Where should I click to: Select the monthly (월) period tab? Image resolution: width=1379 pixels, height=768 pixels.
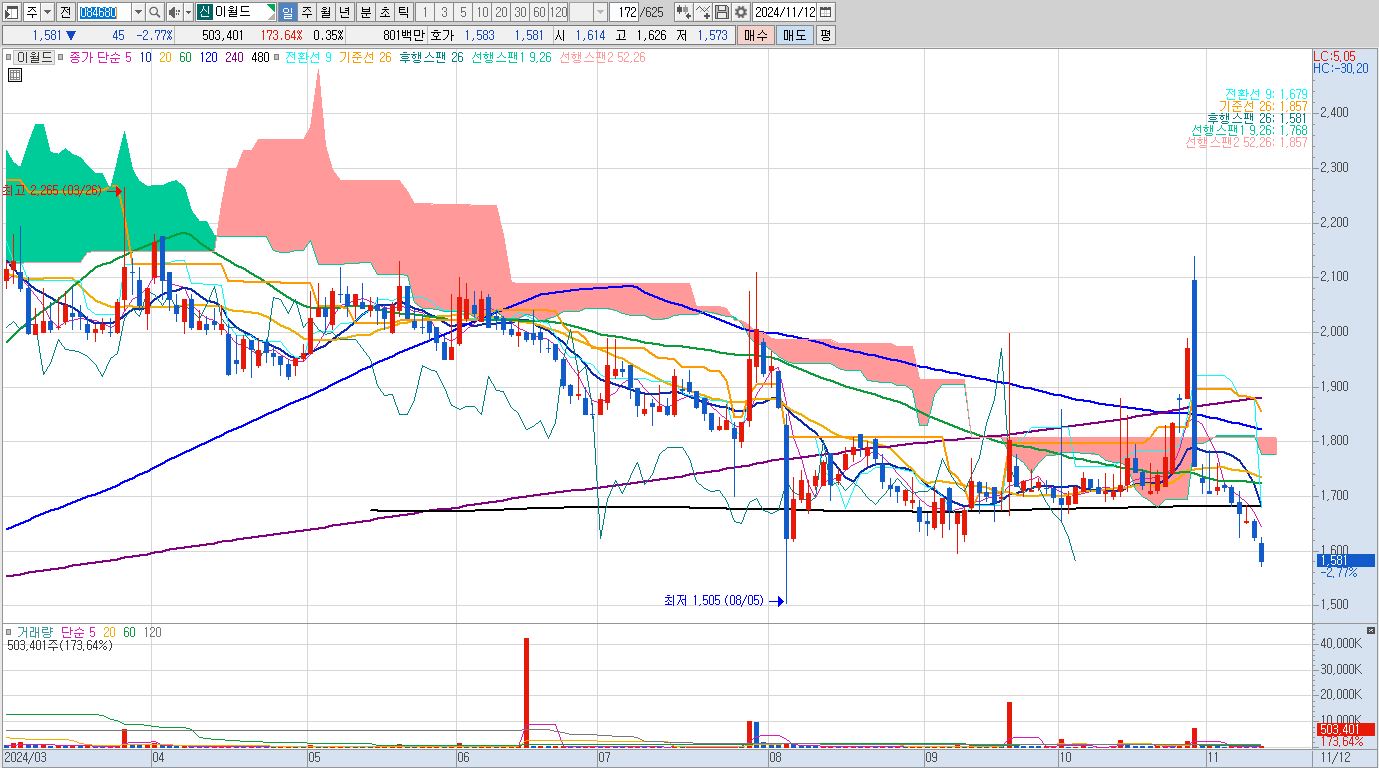(326, 12)
